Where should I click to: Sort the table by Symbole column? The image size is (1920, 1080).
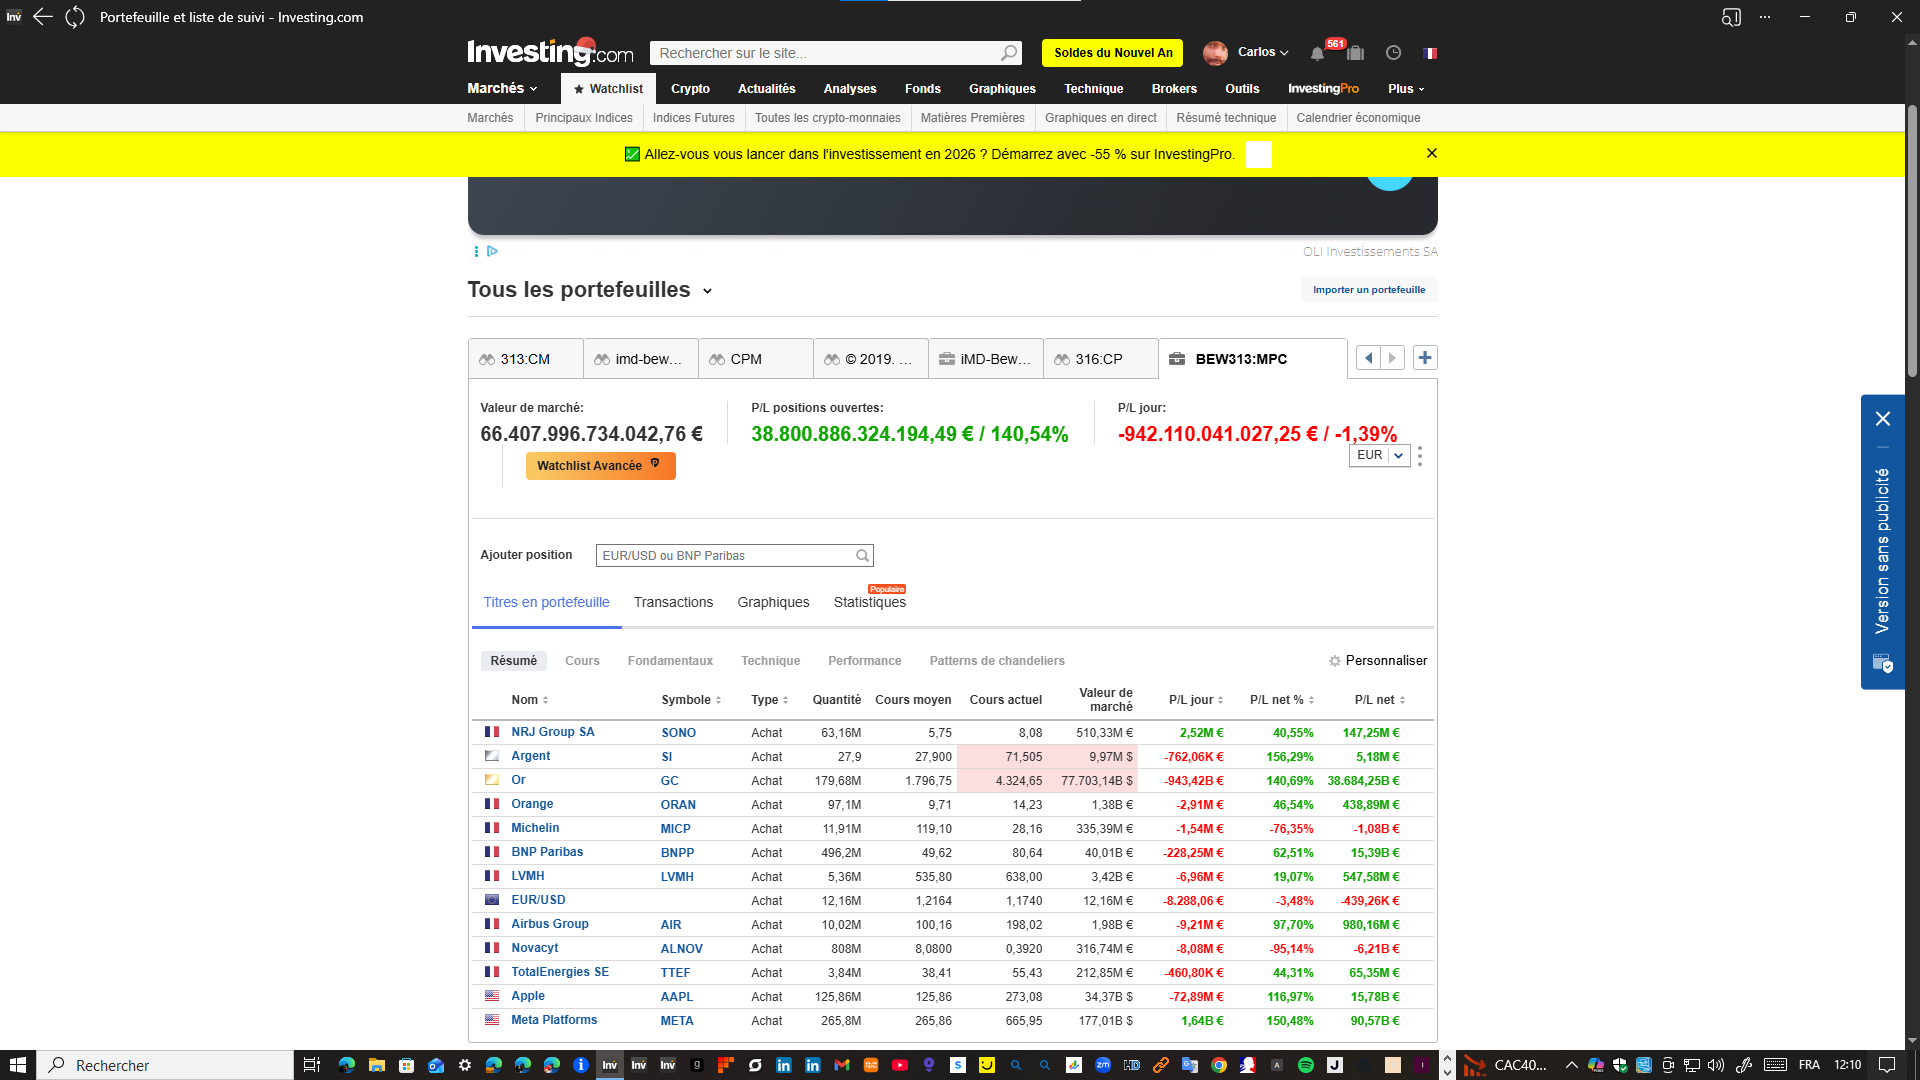pos(691,700)
